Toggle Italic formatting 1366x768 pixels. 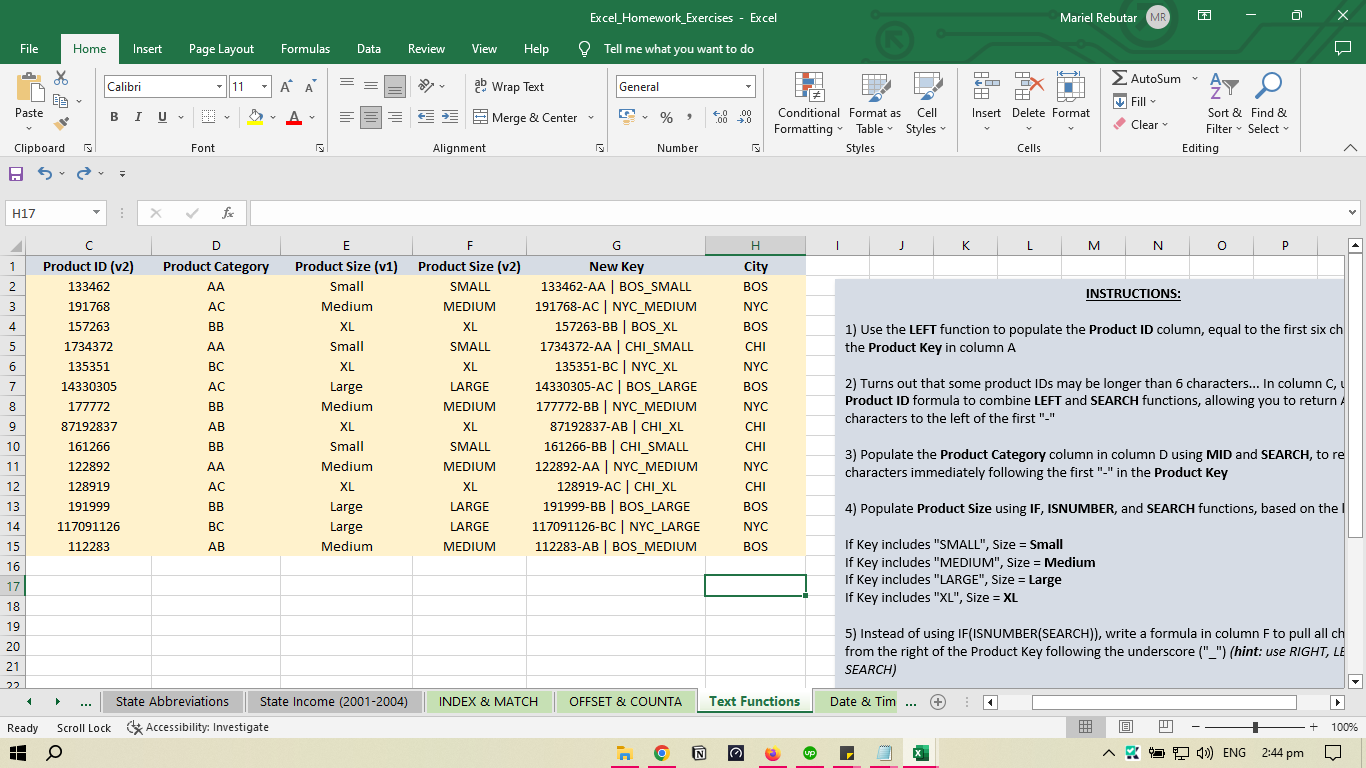(138, 117)
